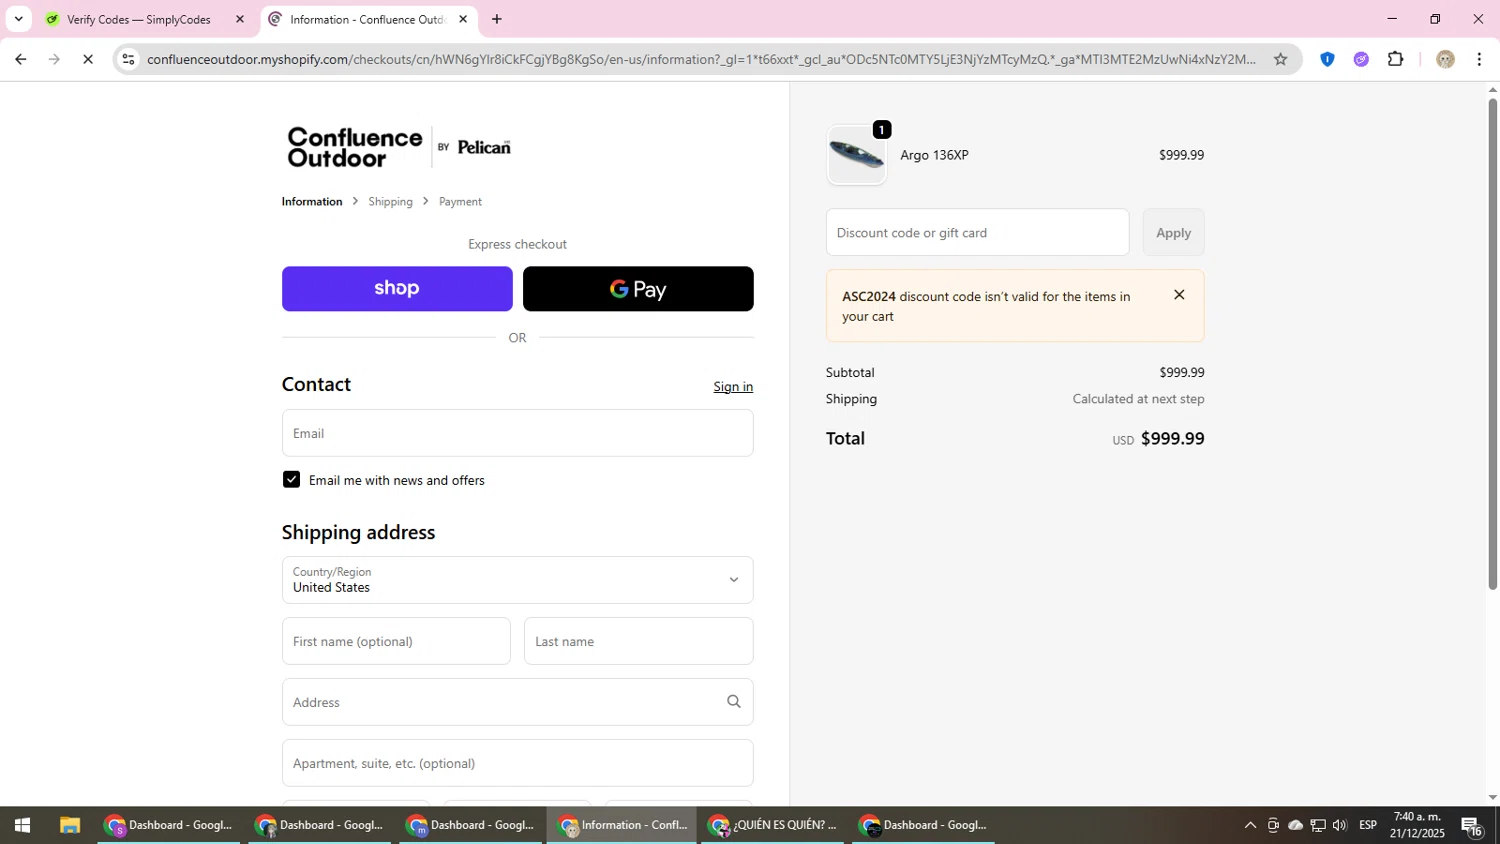Click the $999.99 total amount

click(x=1172, y=439)
